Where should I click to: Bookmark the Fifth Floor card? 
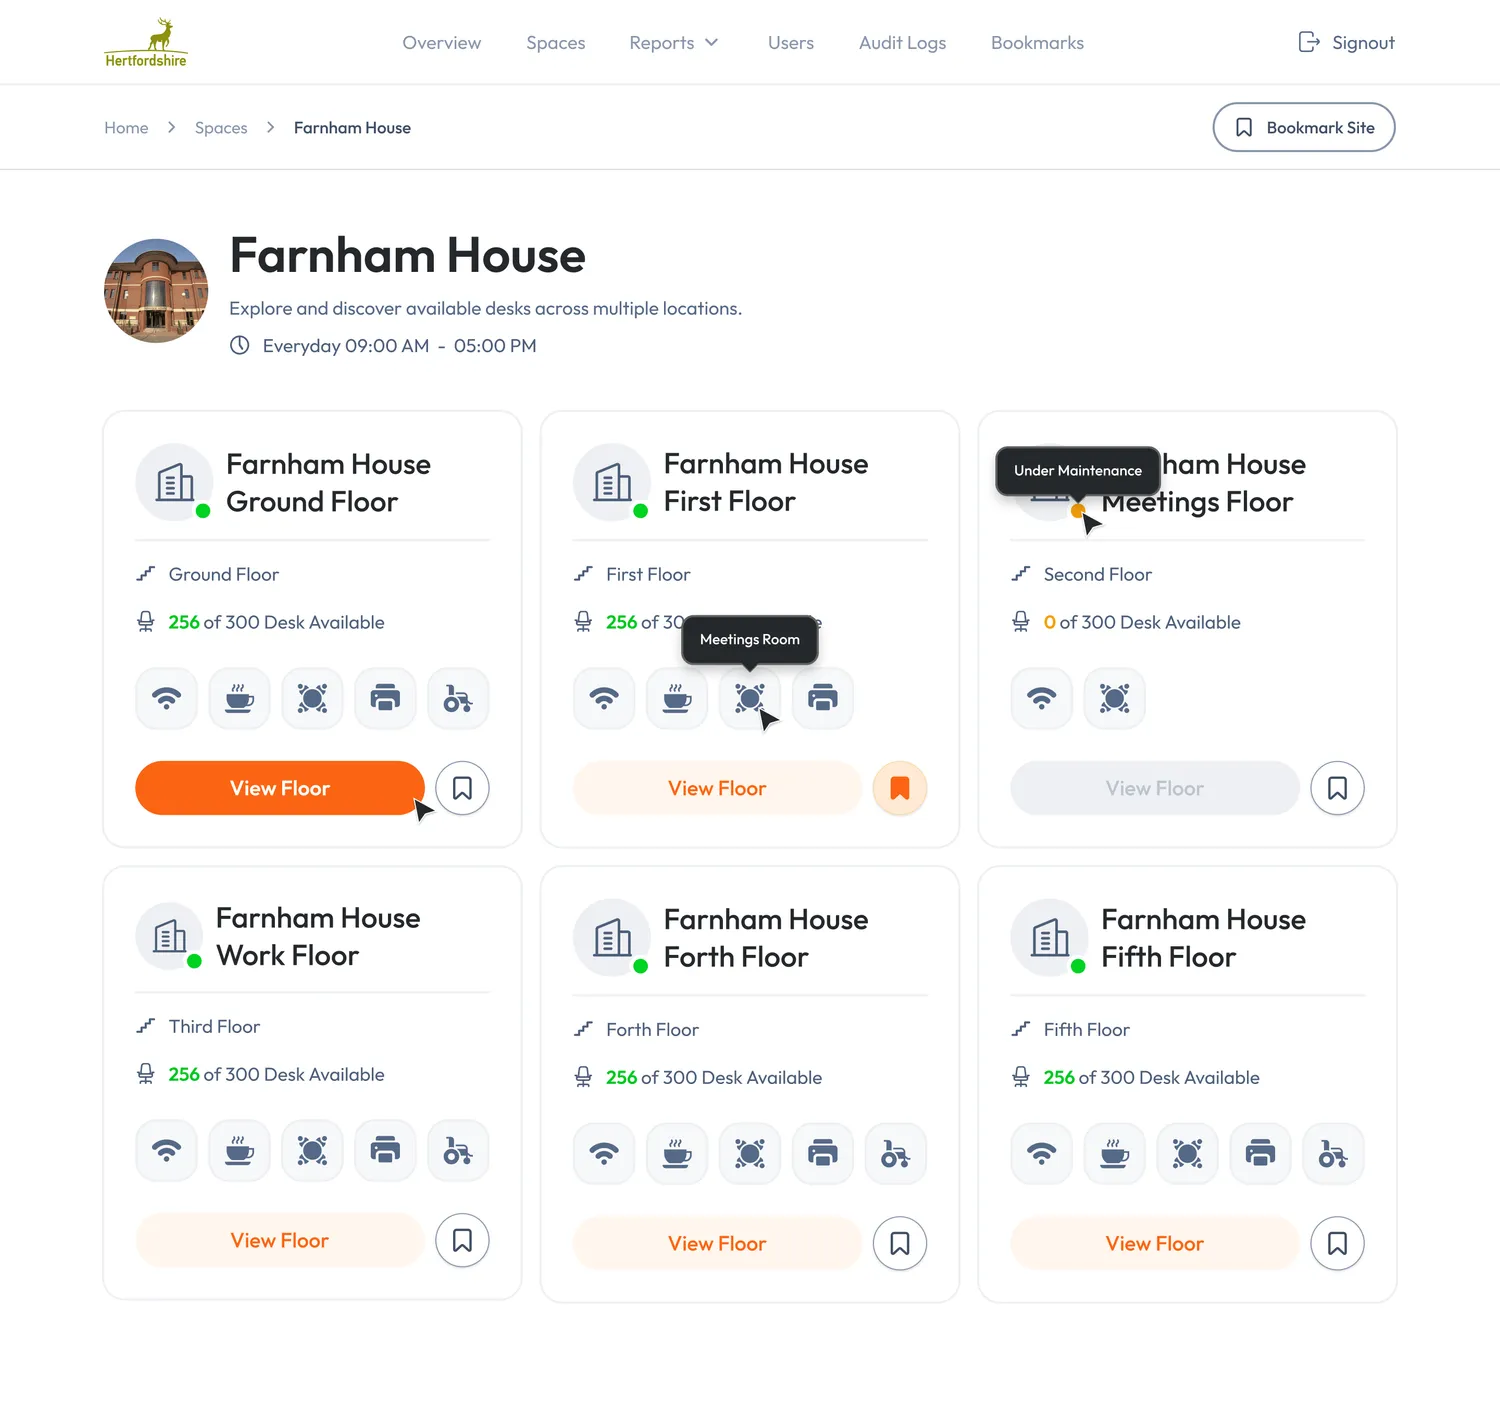(1337, 1243)
